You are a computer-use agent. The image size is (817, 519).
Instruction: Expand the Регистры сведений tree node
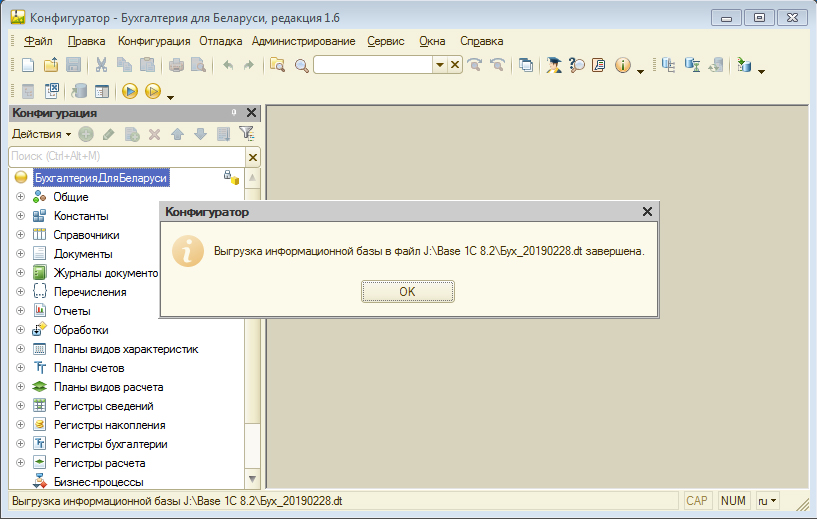point(20,406)
